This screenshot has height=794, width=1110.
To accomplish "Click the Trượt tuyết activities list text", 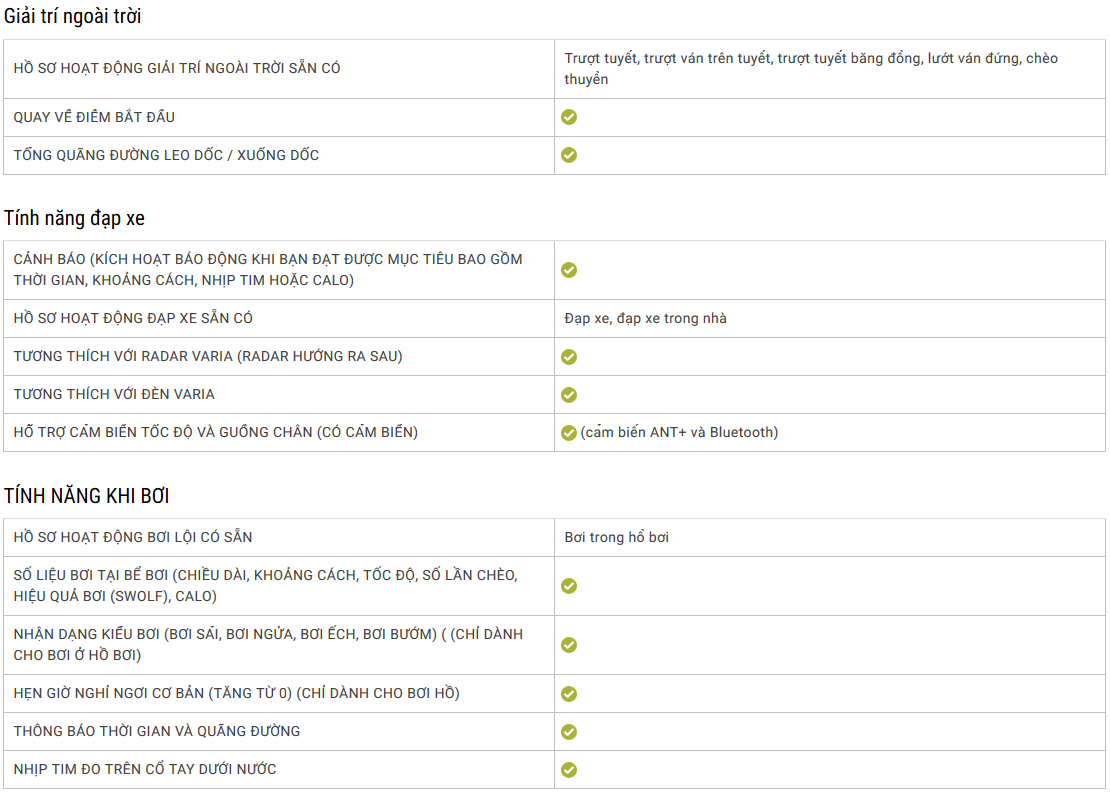I will point(811,69).
